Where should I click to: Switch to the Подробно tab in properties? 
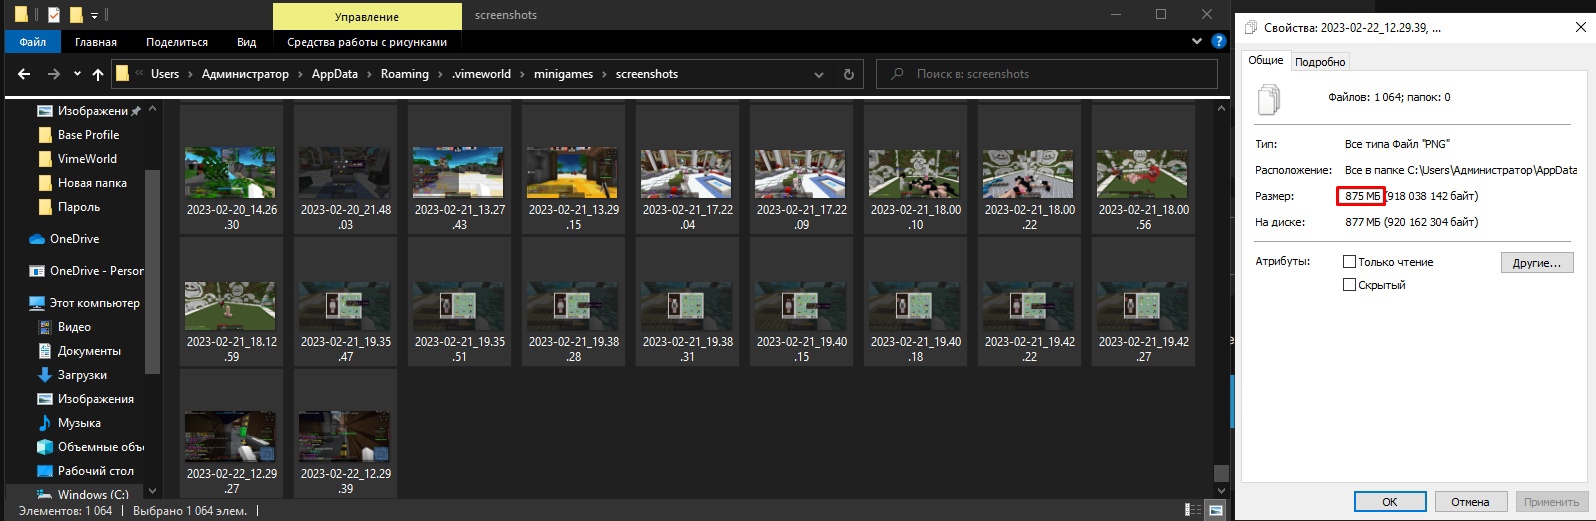[1320, 62]
